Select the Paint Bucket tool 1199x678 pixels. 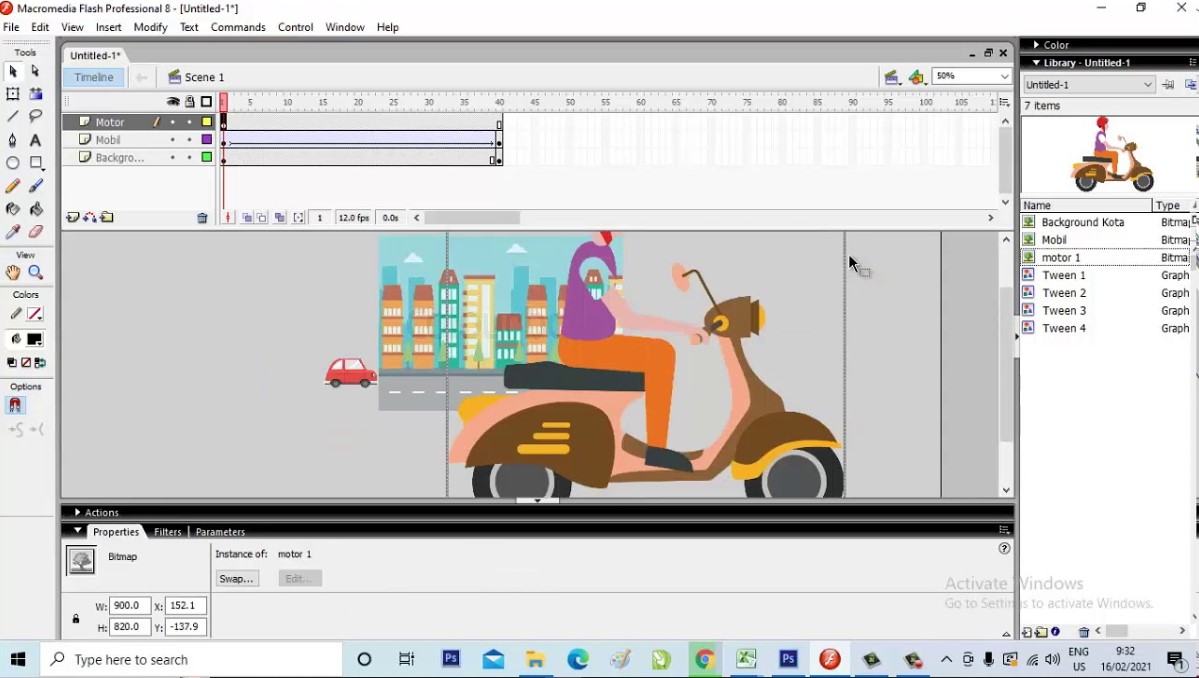pyautogui.click(x=34, y=208)
